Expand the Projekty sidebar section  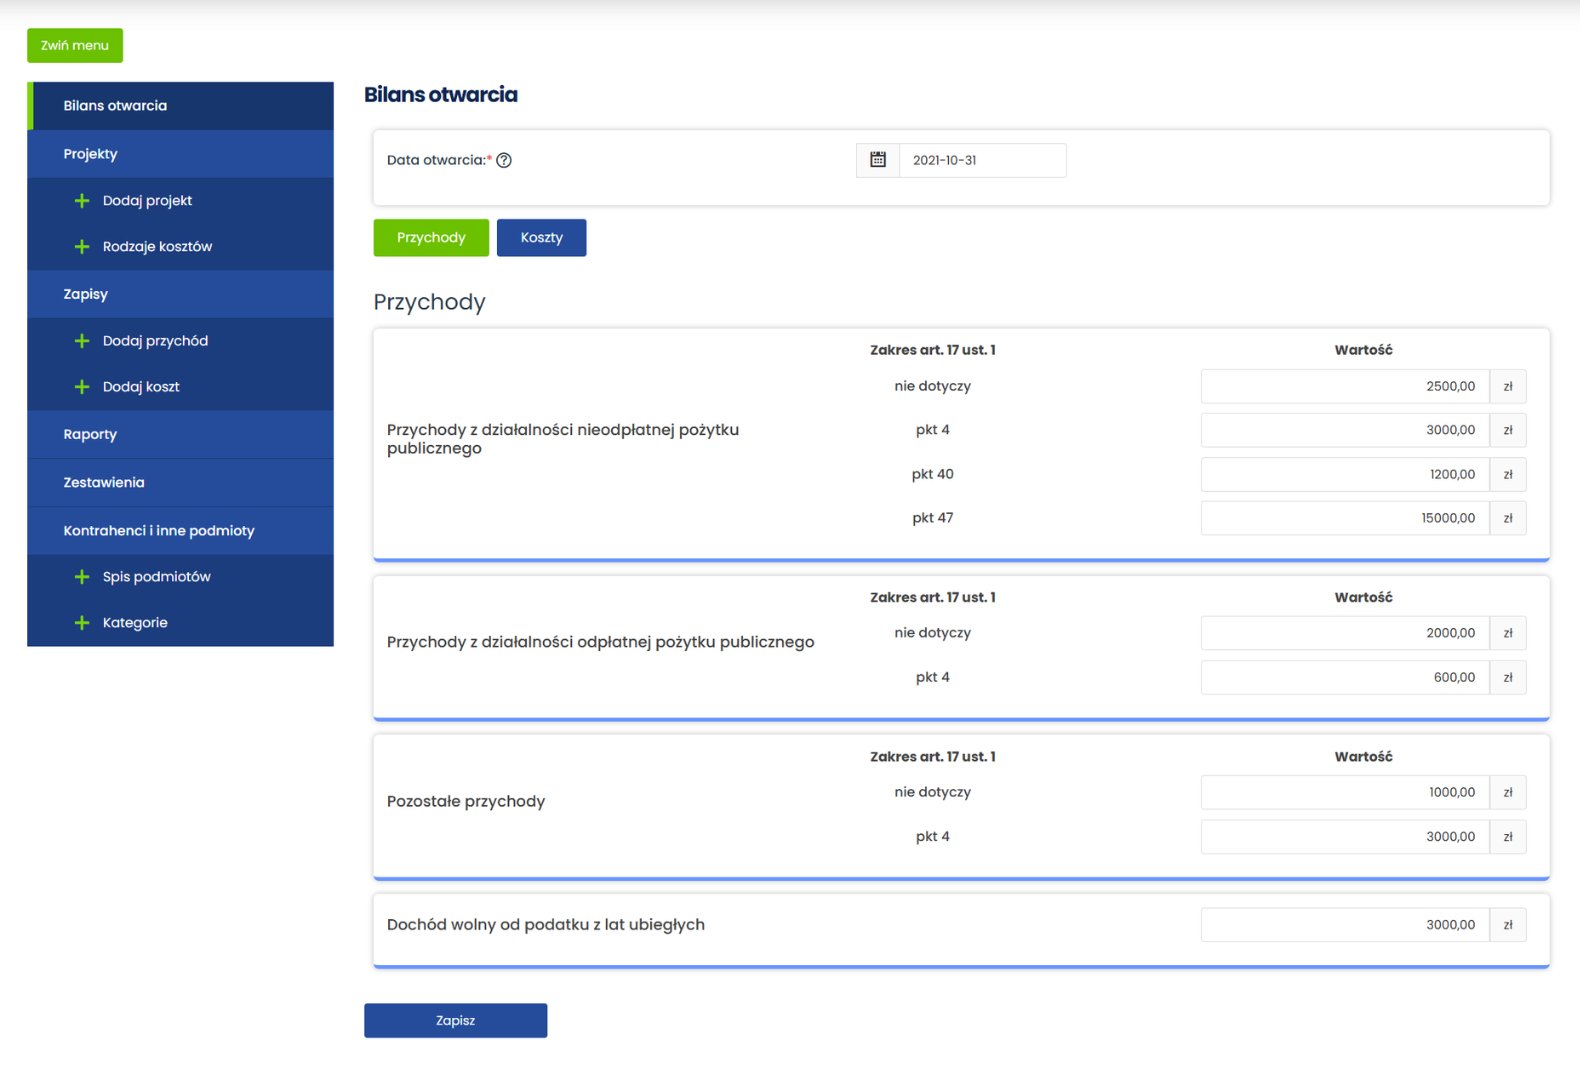(x=90, y=154)
